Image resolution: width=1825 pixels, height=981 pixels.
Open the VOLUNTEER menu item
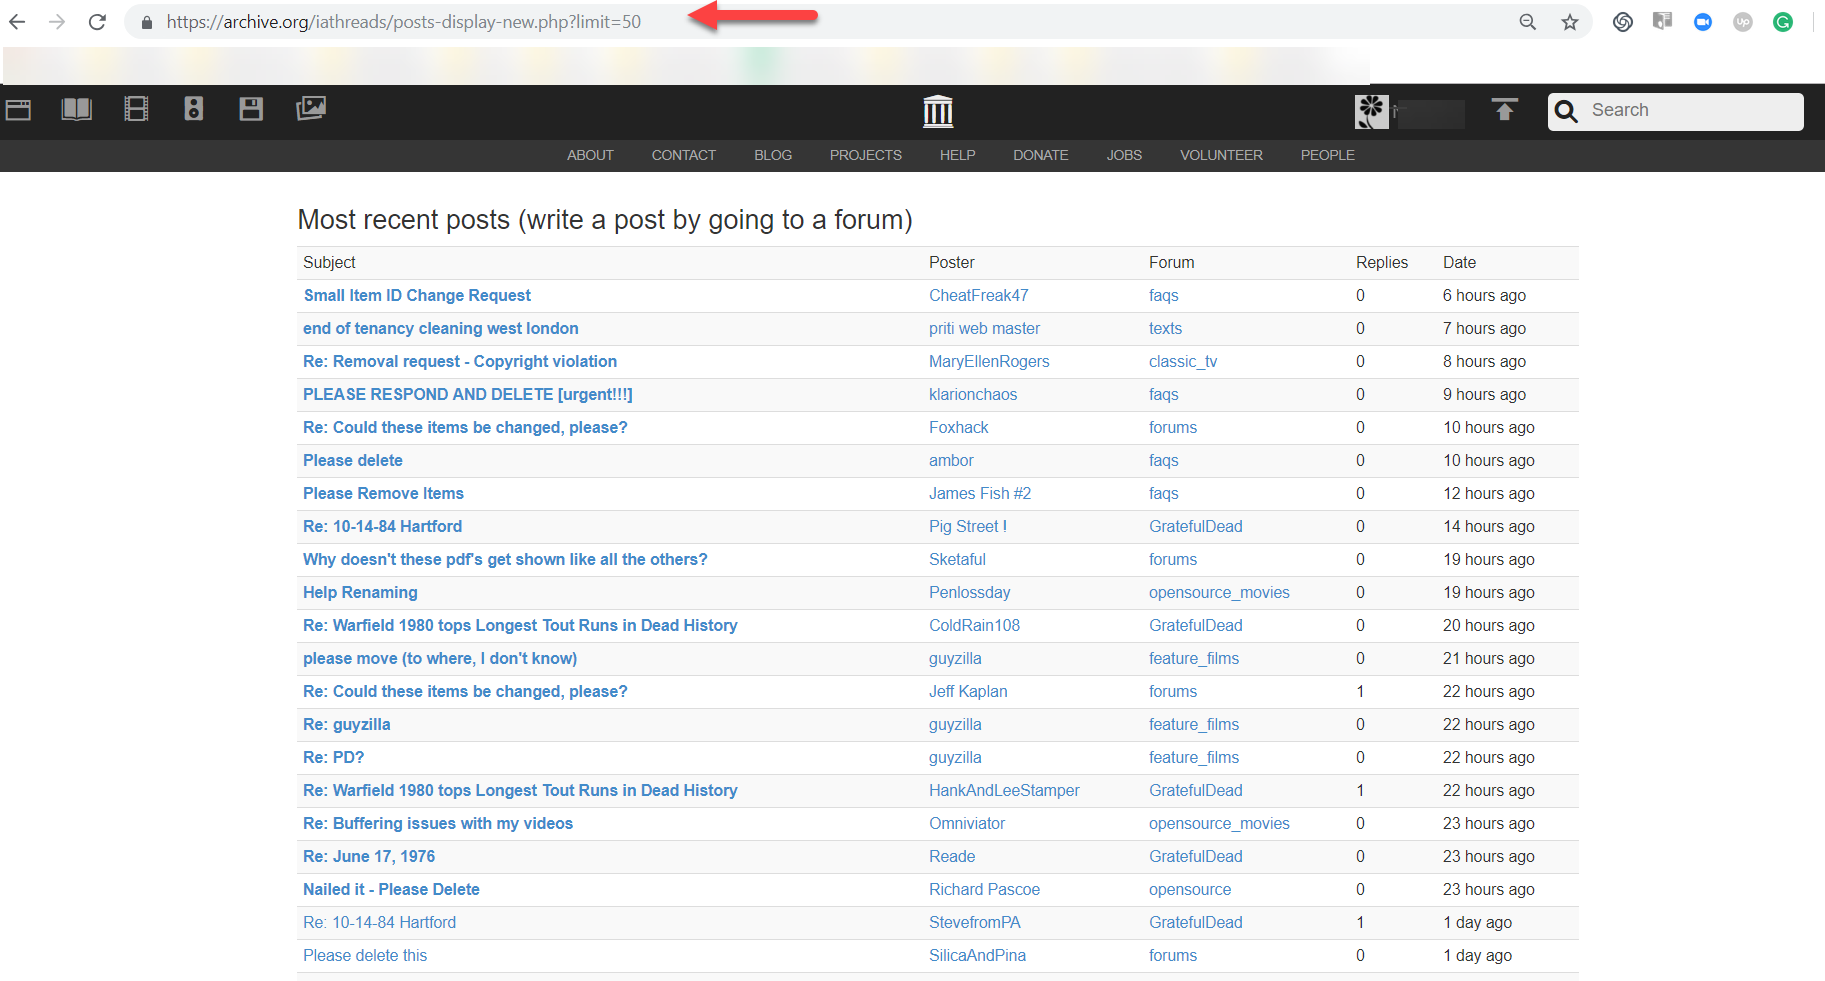[1221, 155]
